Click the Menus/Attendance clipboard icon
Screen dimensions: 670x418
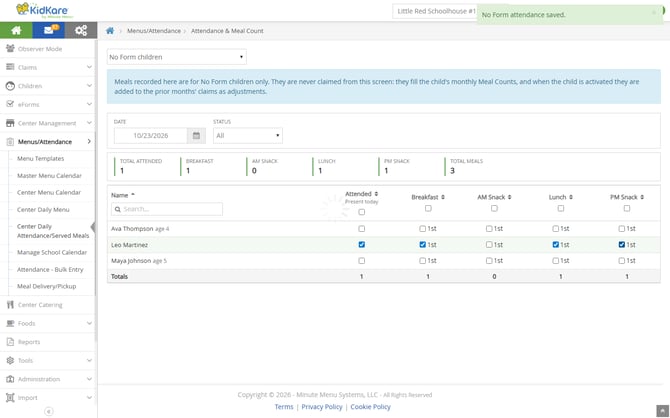[10, 142]
